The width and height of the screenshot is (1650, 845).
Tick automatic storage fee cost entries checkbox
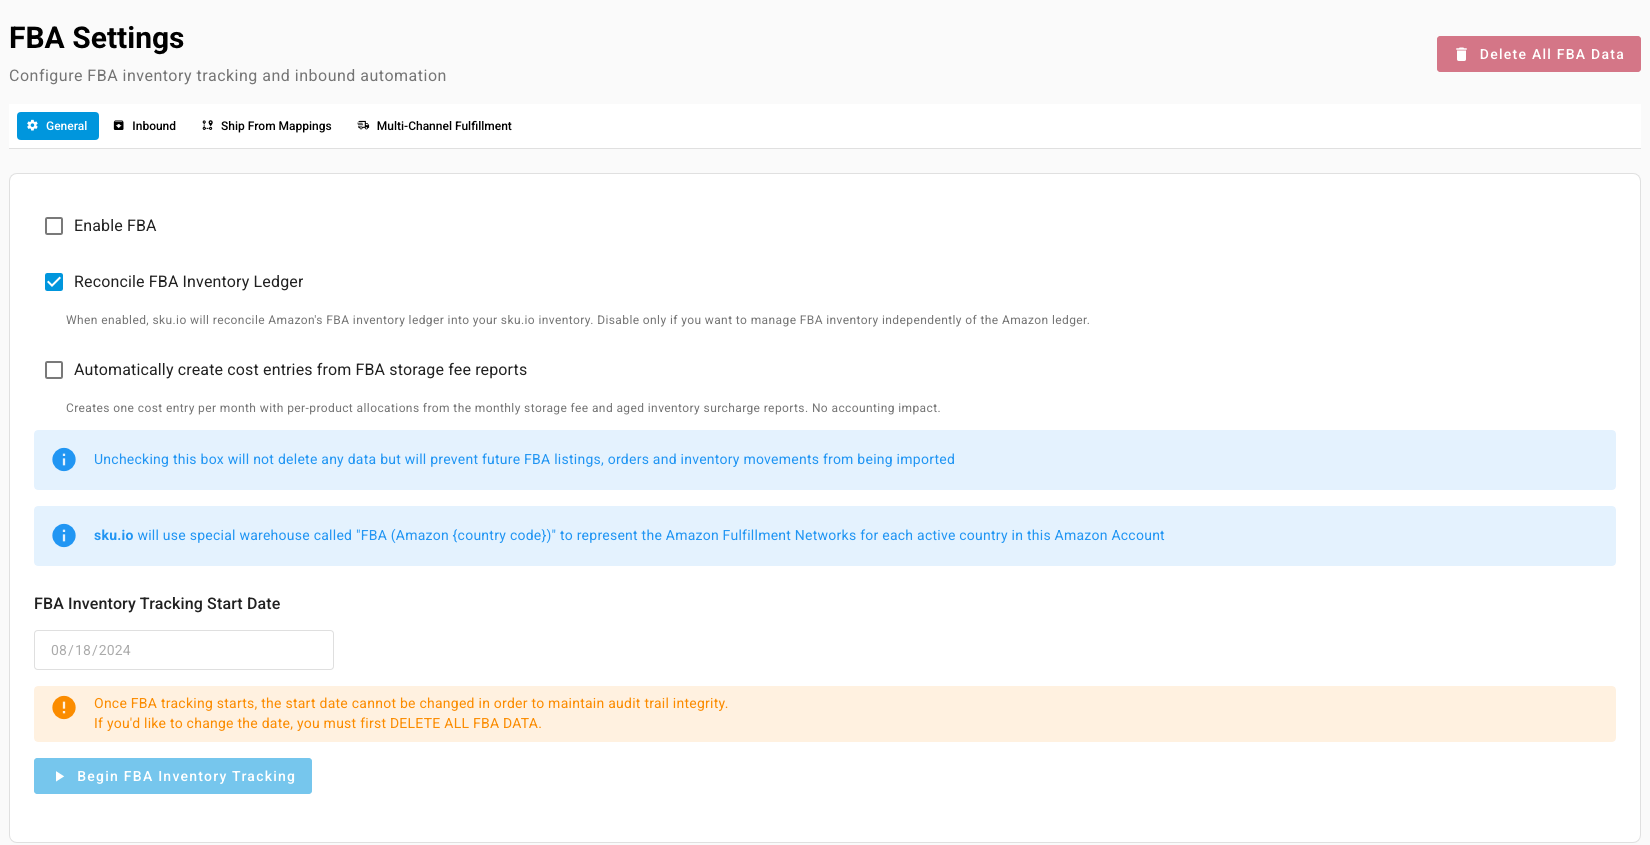54,370
